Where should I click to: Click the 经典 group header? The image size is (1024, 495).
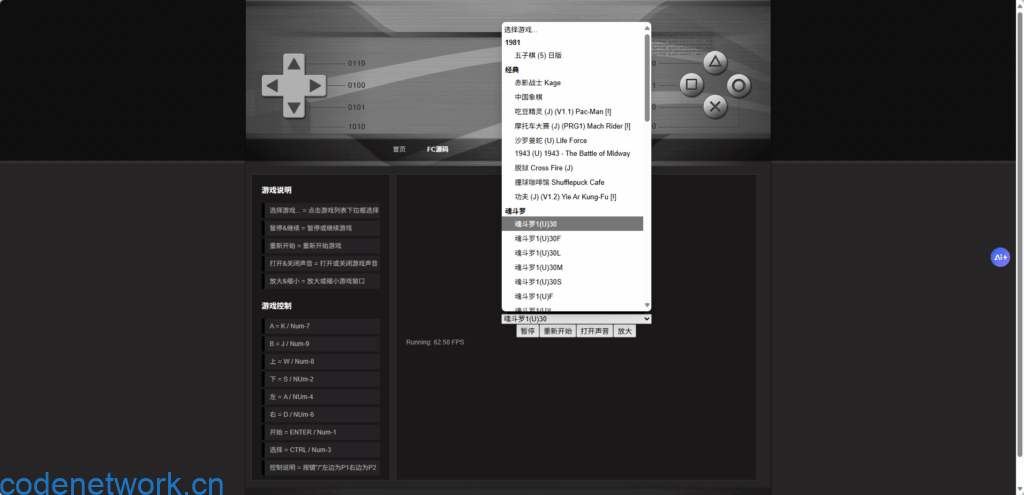[512, 70]
